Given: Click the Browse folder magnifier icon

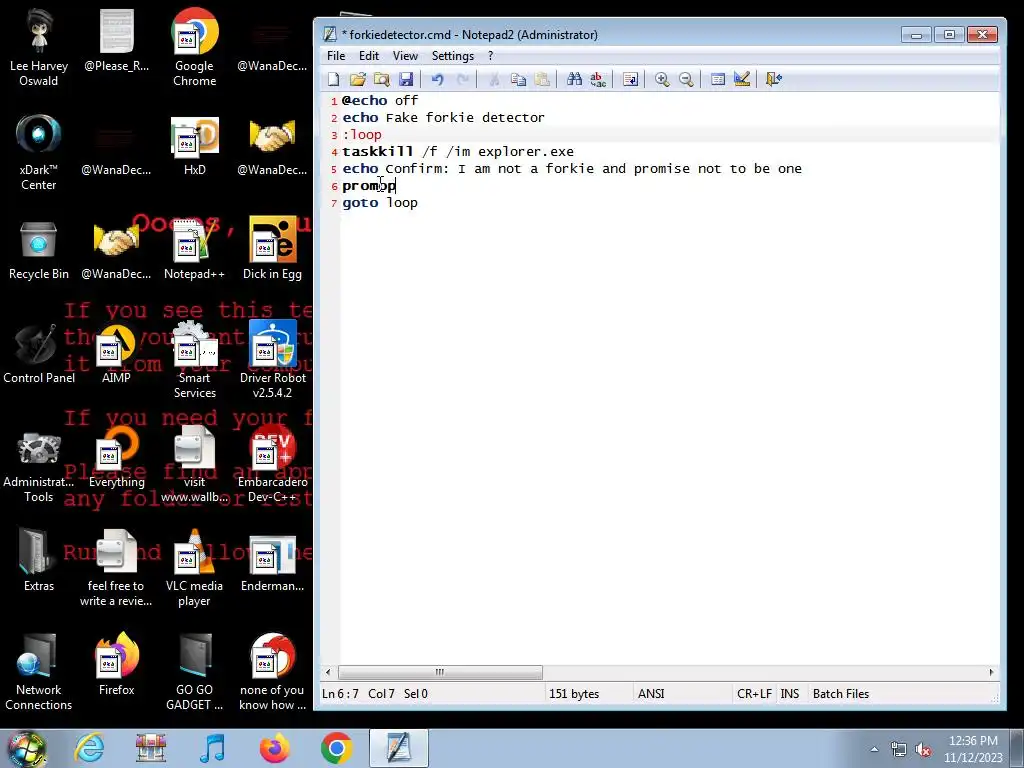Looking at the screenshot, I should click(381, 80).
